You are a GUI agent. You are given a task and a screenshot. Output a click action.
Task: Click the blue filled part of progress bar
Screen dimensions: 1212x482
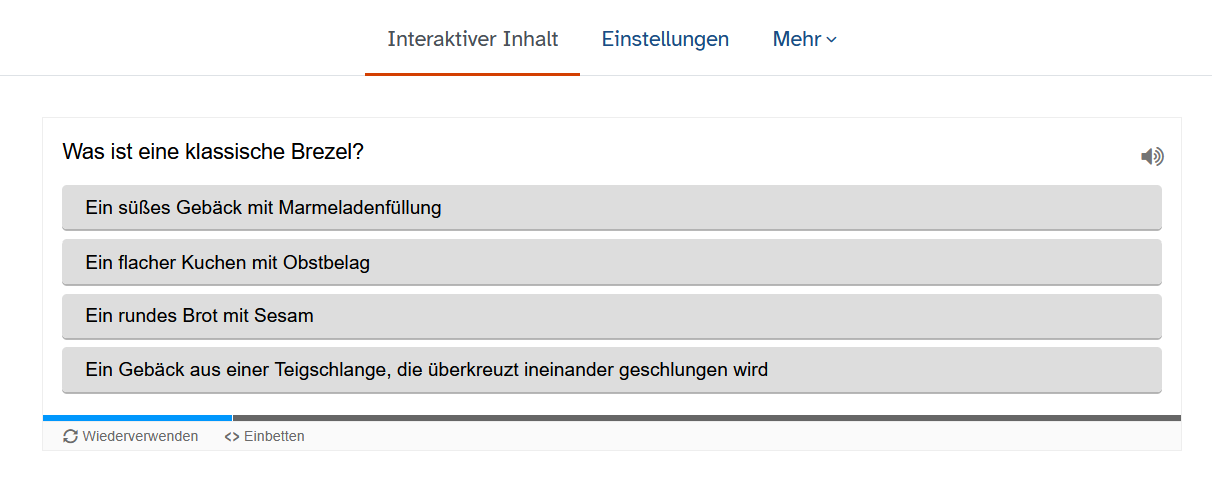pyautogui.click(x=137, y=417)
